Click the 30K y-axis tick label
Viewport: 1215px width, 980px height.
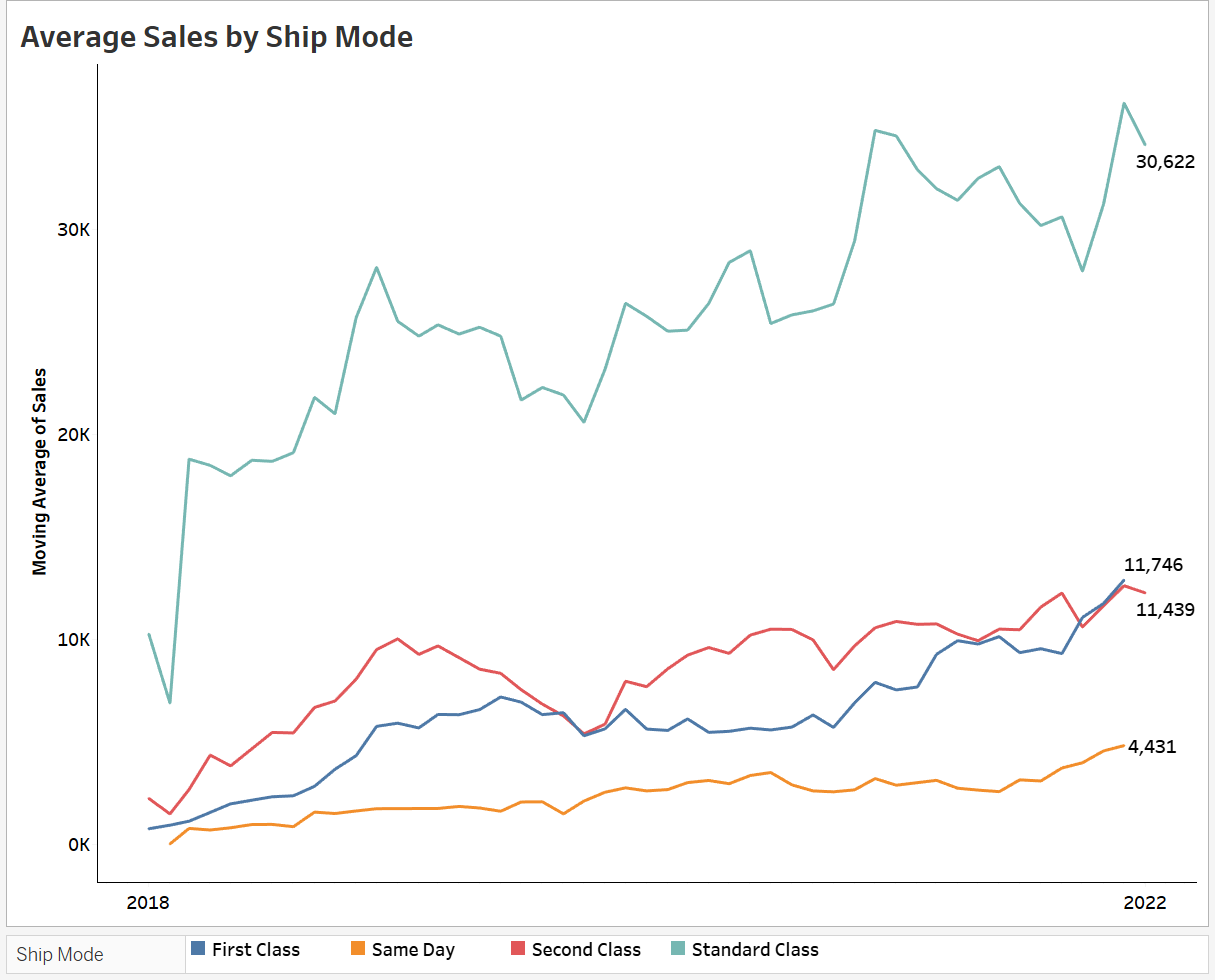(74, 230)
